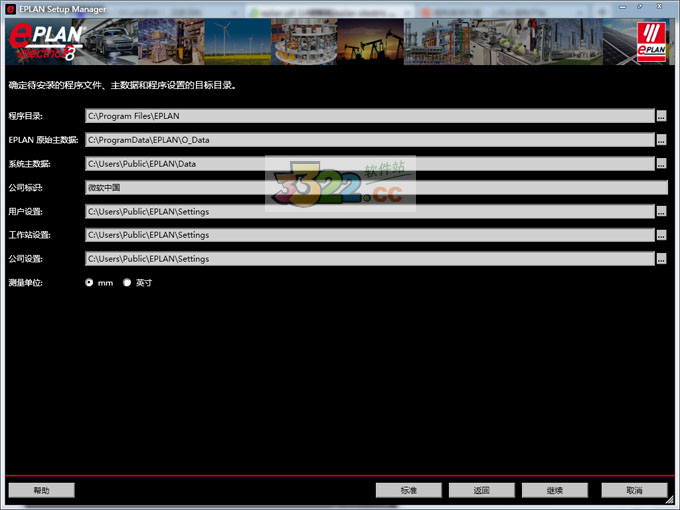This screenshot has width=680, height=510.
Task: Select 英寸 as measurement unit
Action: [127, 282]
